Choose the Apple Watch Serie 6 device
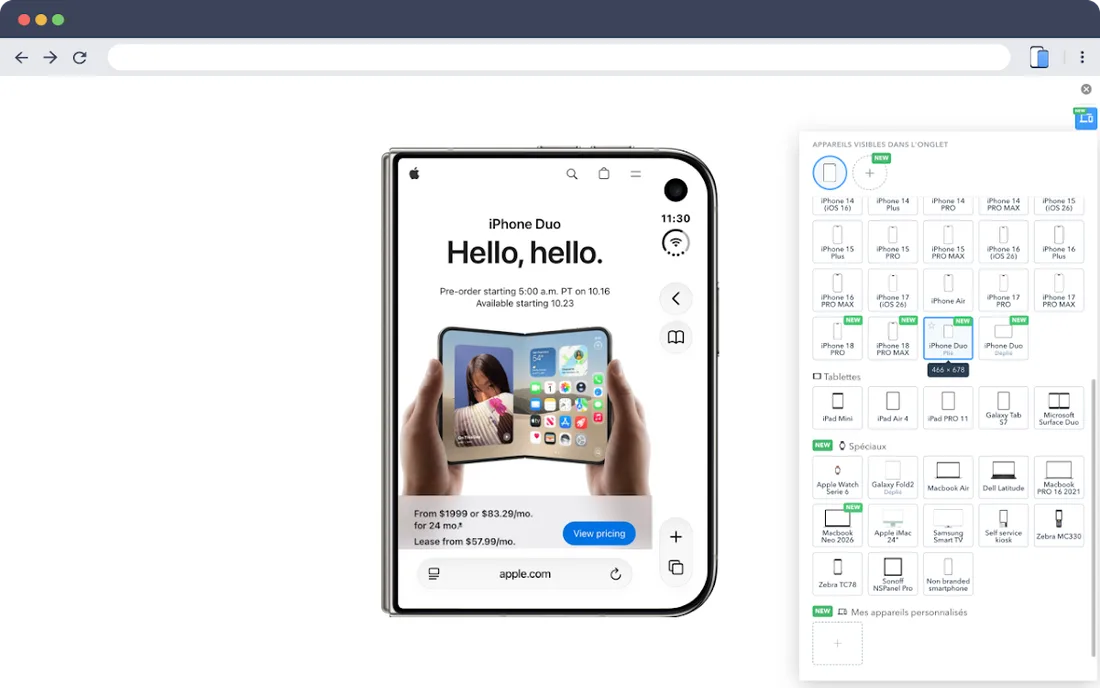1100x688 pixels. point(837,477)
